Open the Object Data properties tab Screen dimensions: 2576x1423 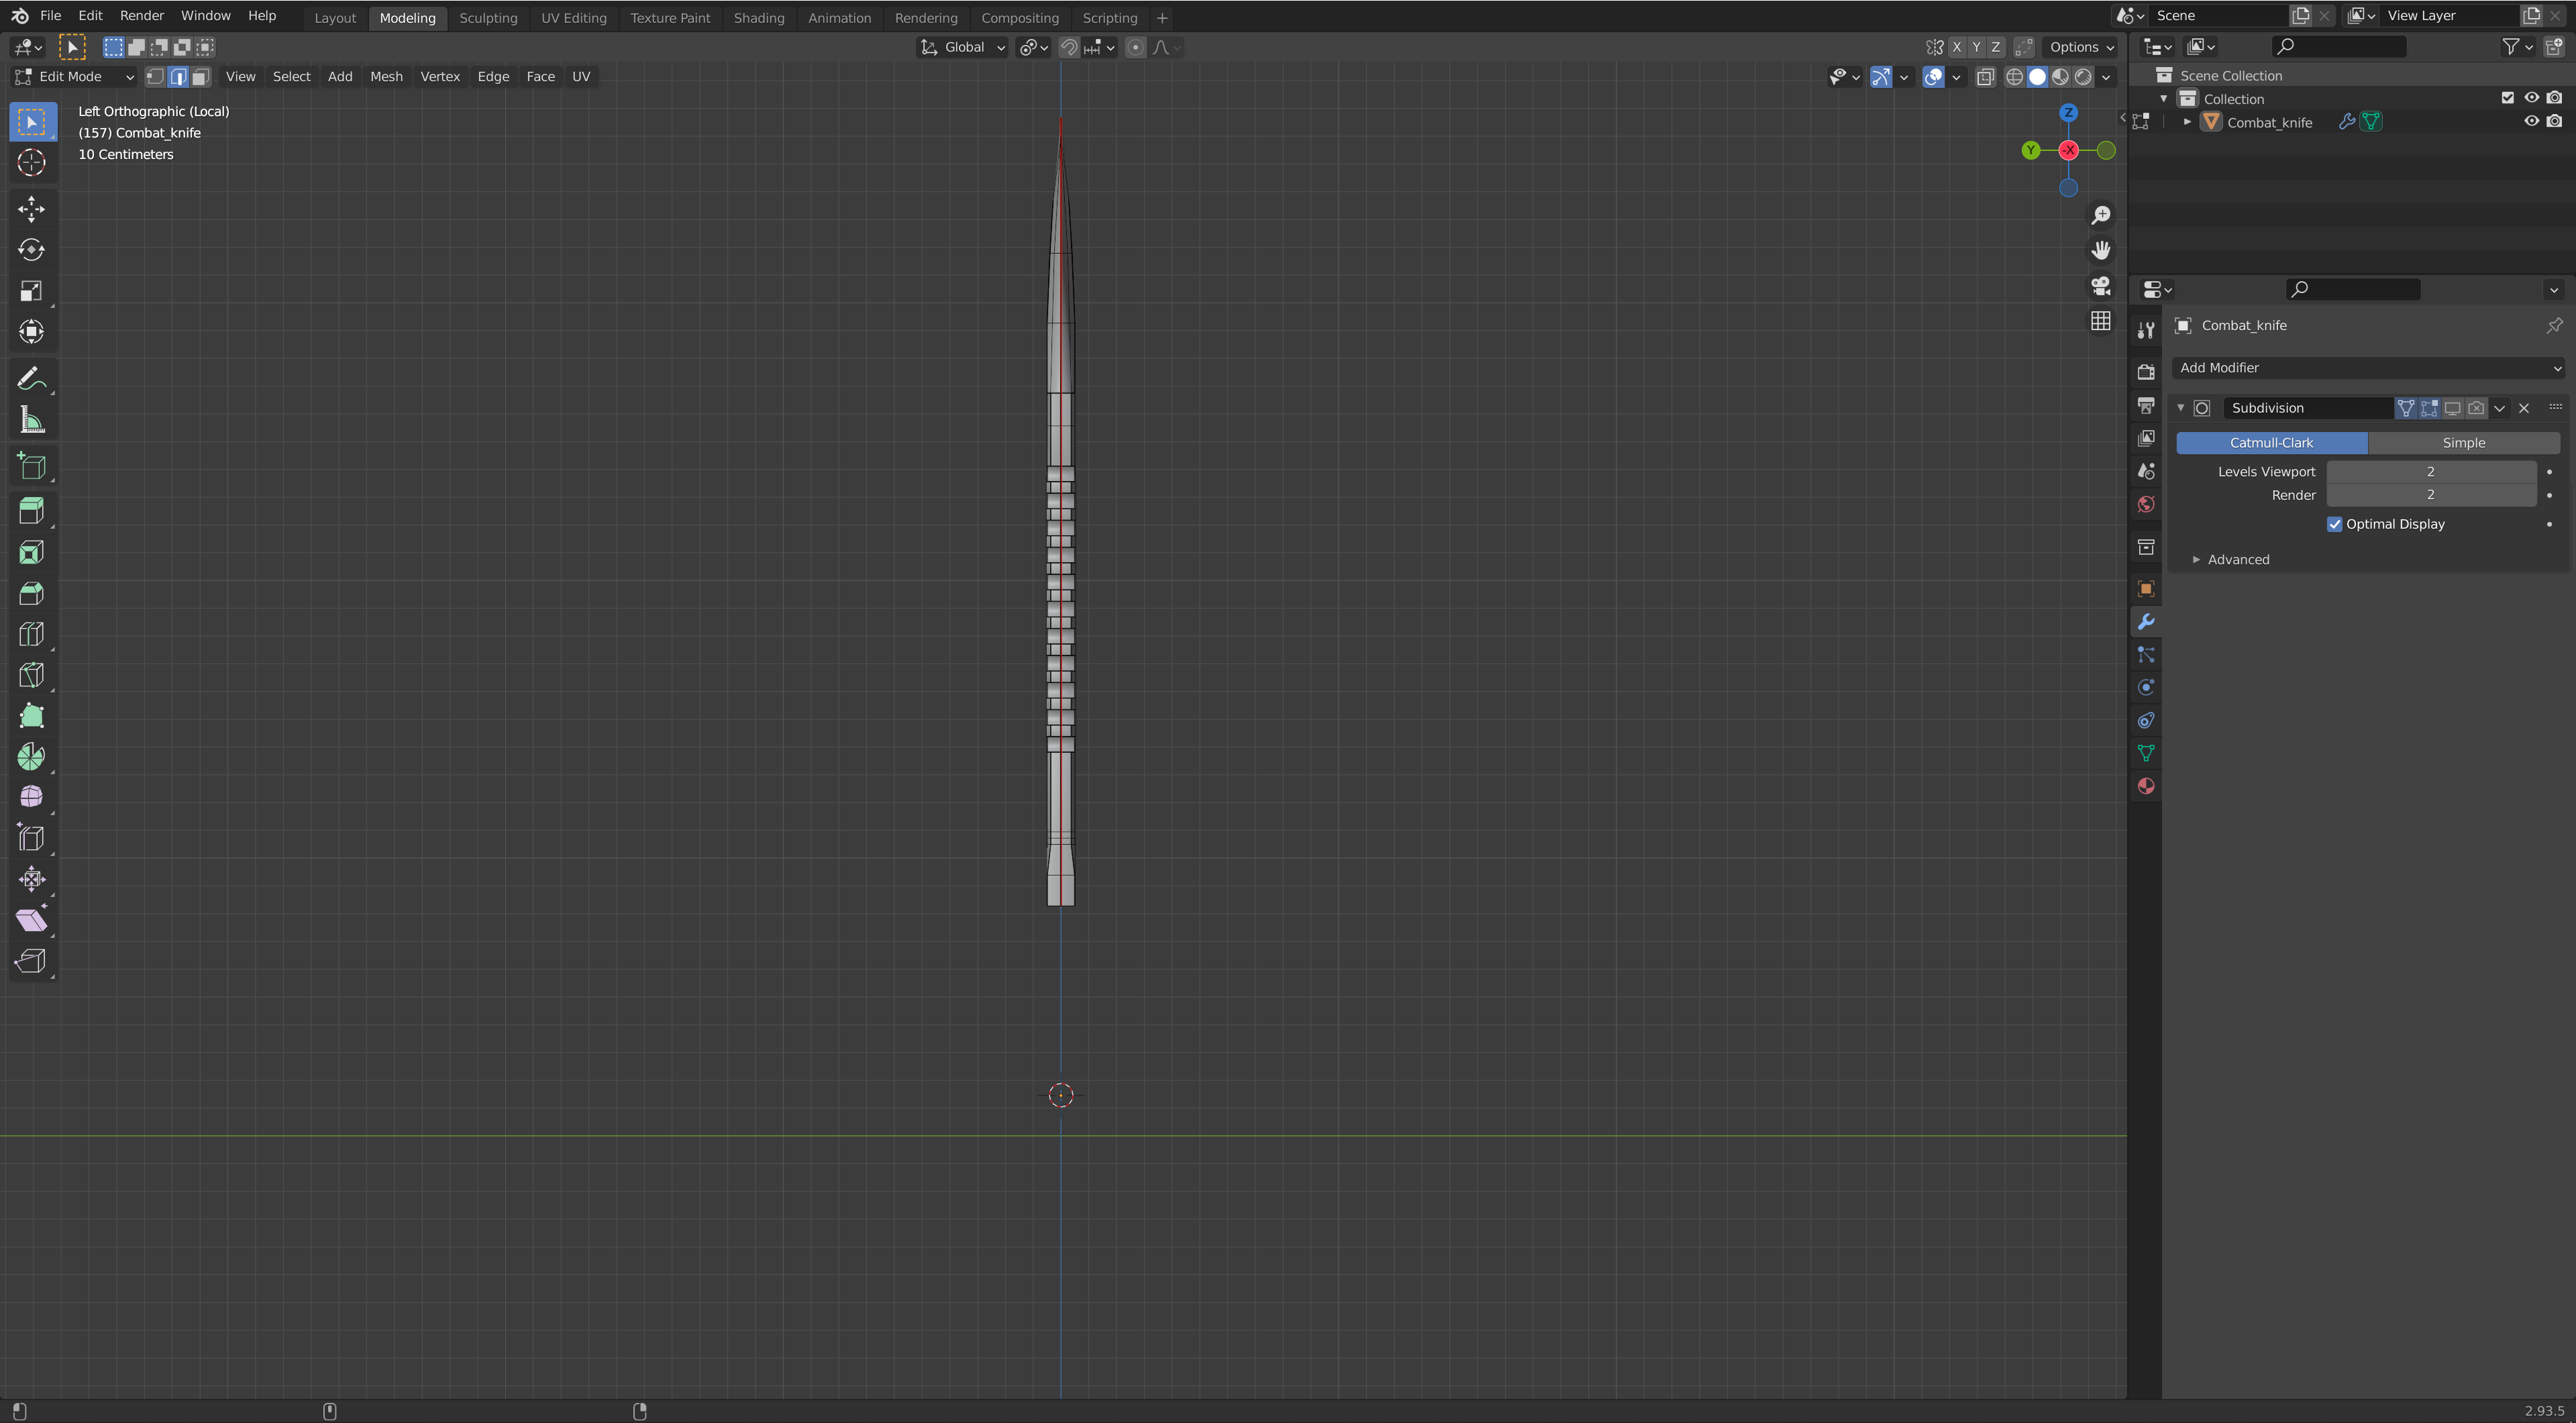click(x=2146, y=753)
